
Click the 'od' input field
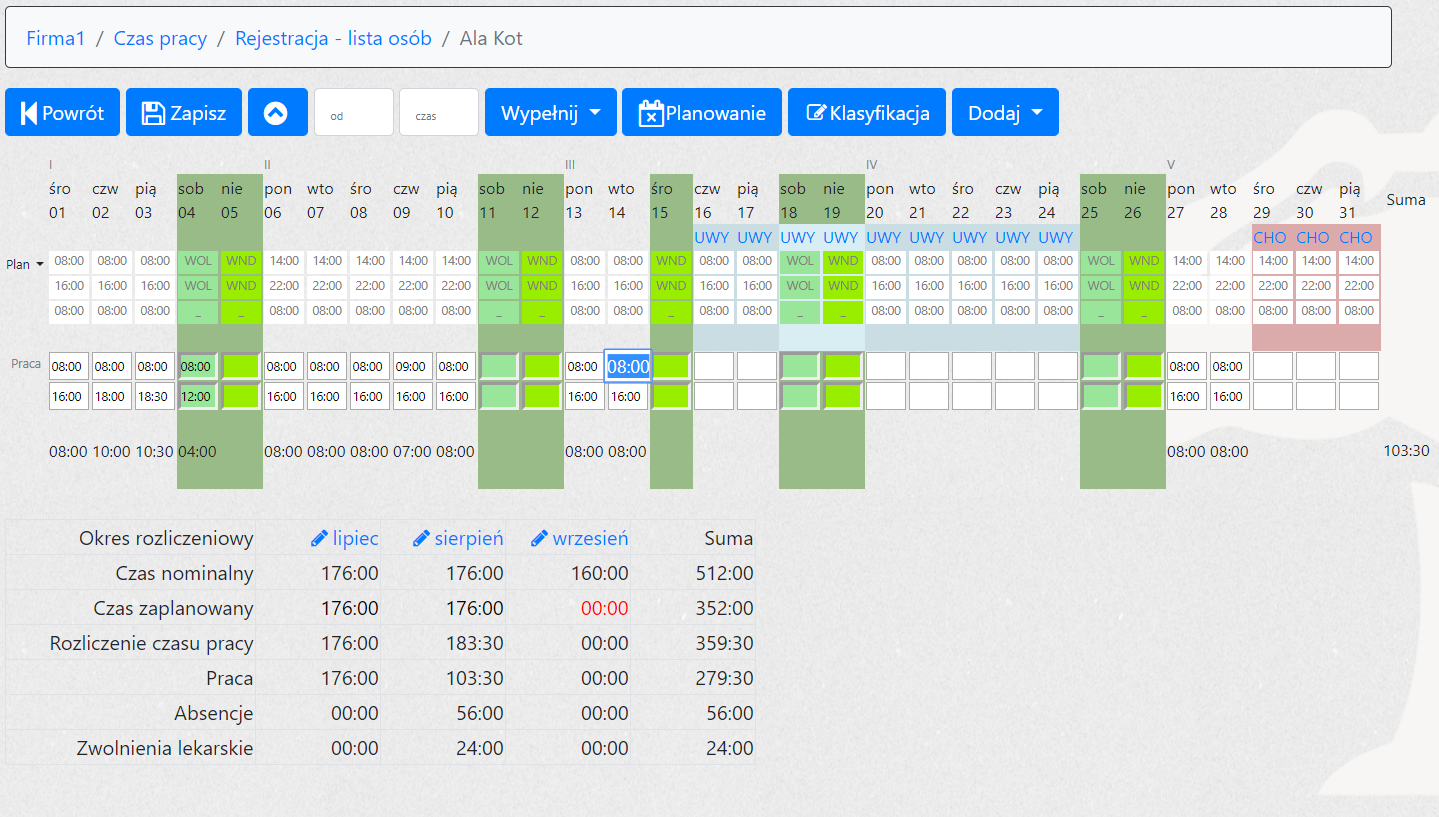[353, 113]
